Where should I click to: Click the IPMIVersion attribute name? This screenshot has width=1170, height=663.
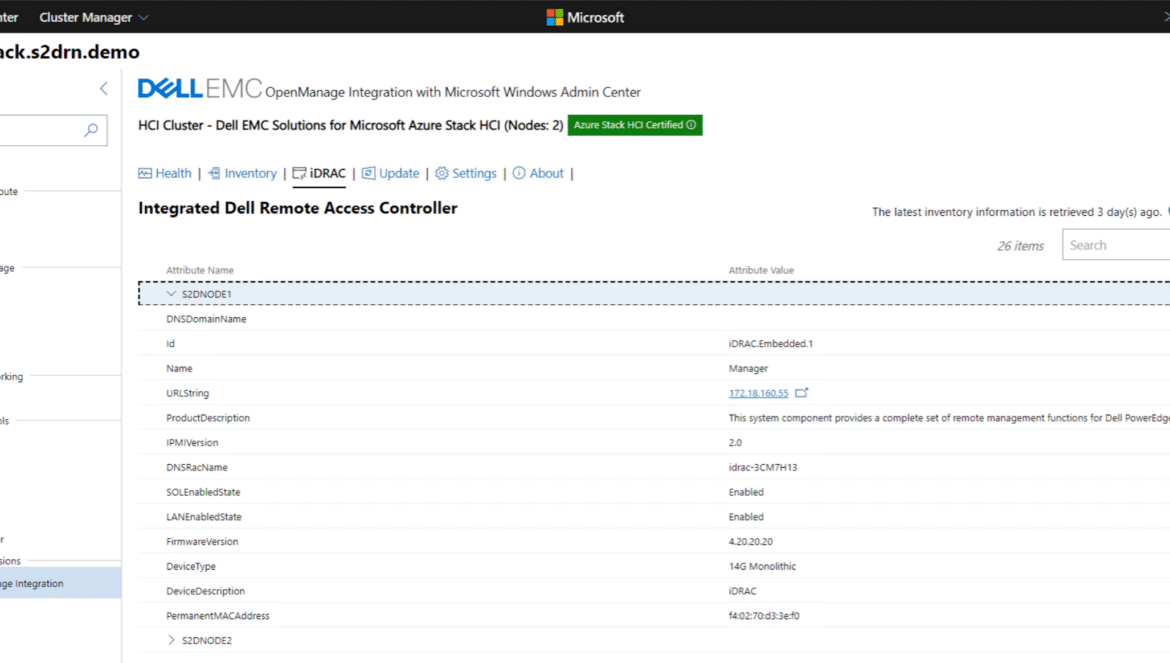point(193,442)
